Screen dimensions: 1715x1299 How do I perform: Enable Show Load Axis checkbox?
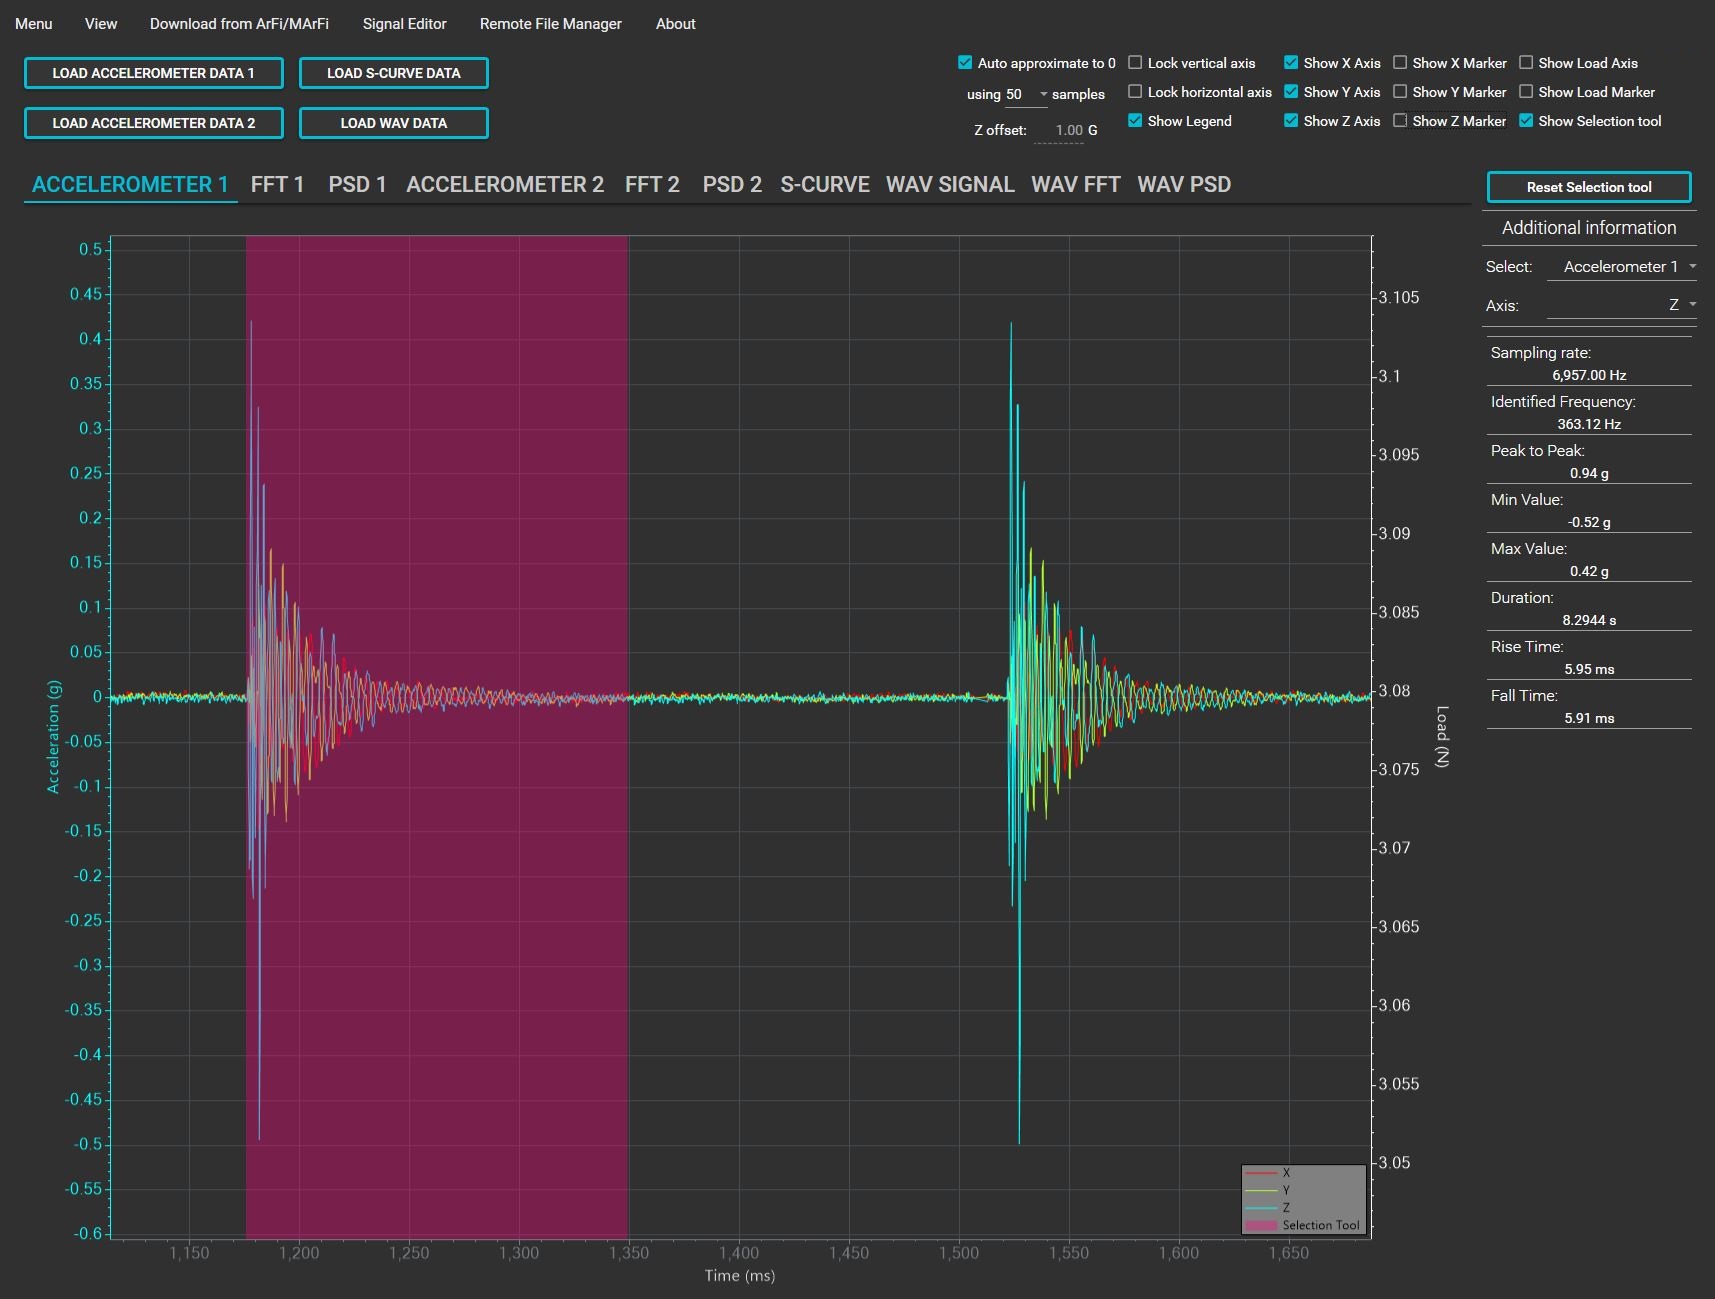1526,63
